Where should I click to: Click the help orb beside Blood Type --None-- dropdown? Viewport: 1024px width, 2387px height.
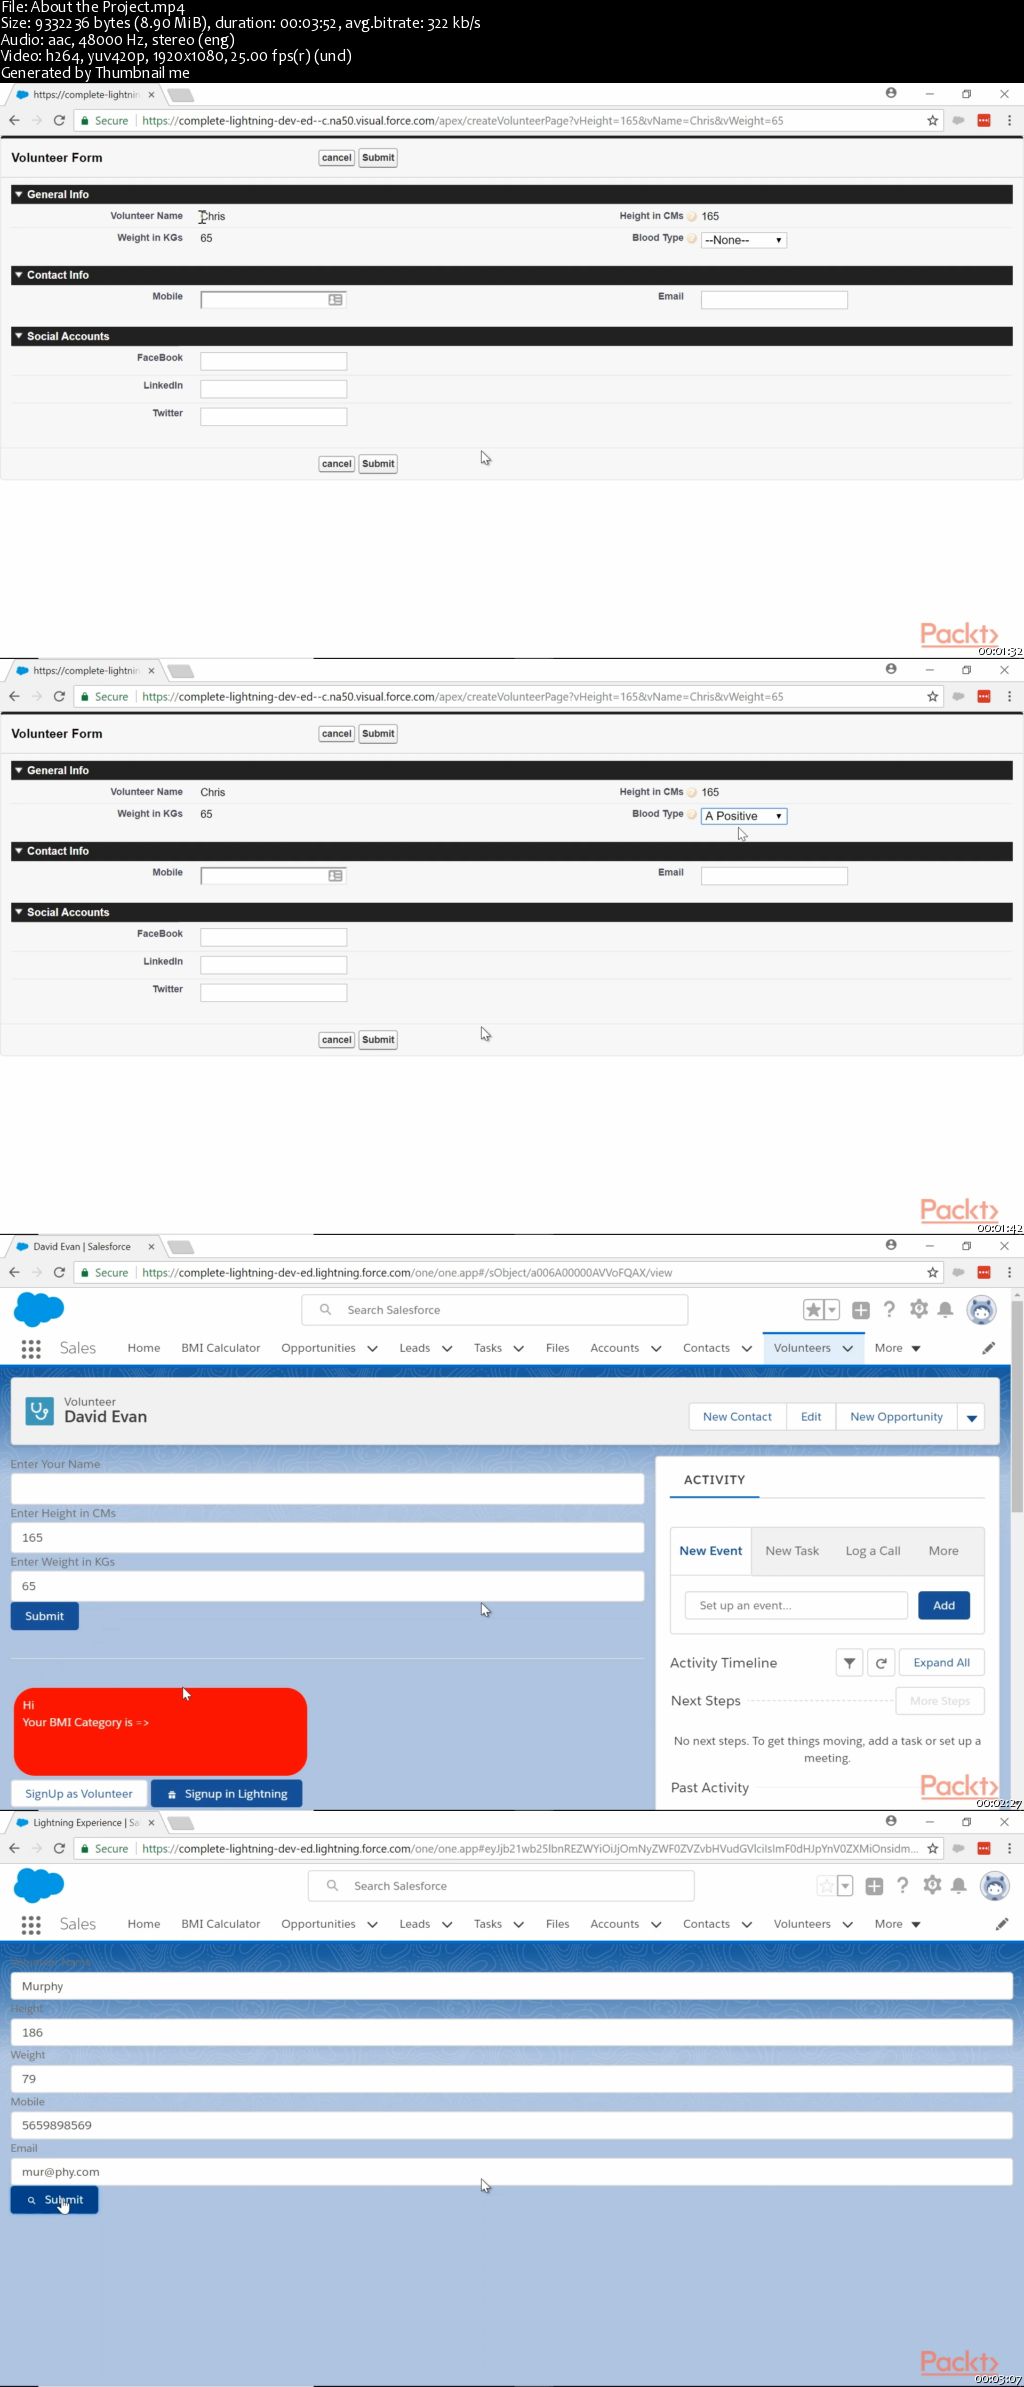(692, 239)
